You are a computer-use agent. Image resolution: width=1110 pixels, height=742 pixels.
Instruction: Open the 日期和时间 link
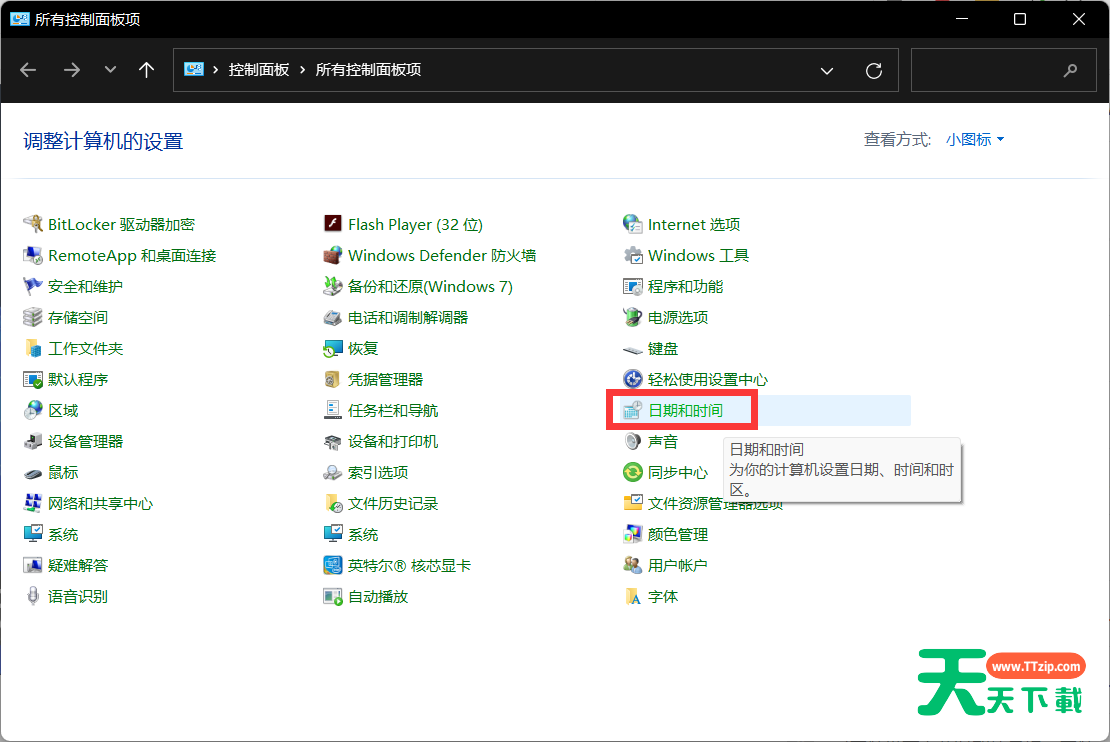(685, 410)
